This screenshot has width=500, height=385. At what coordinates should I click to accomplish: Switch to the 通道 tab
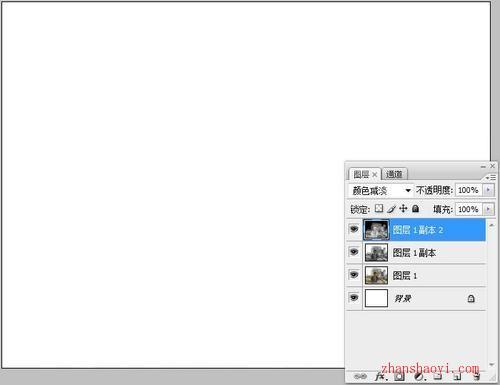click(394, 174)
